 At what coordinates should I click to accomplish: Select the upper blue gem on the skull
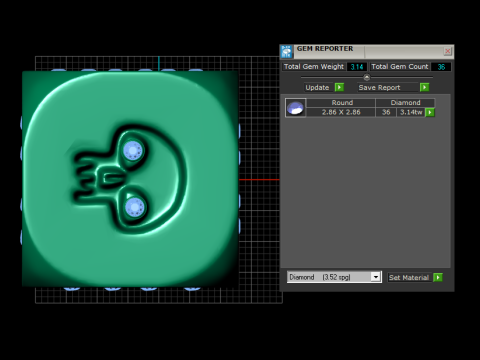point(133,150)
